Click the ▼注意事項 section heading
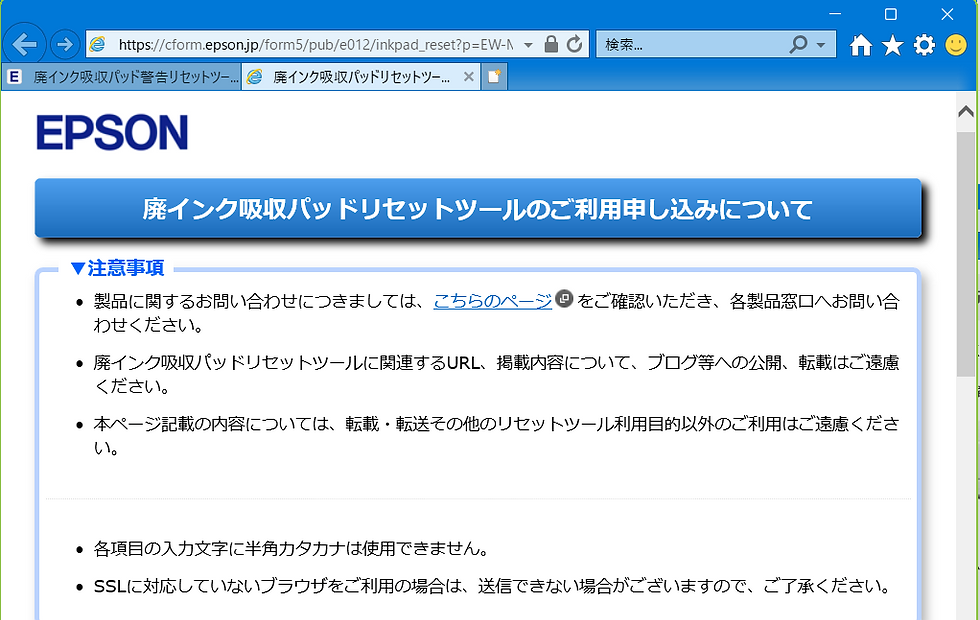The width and height of the screenshot is (980, 620). tap(118, 268)
